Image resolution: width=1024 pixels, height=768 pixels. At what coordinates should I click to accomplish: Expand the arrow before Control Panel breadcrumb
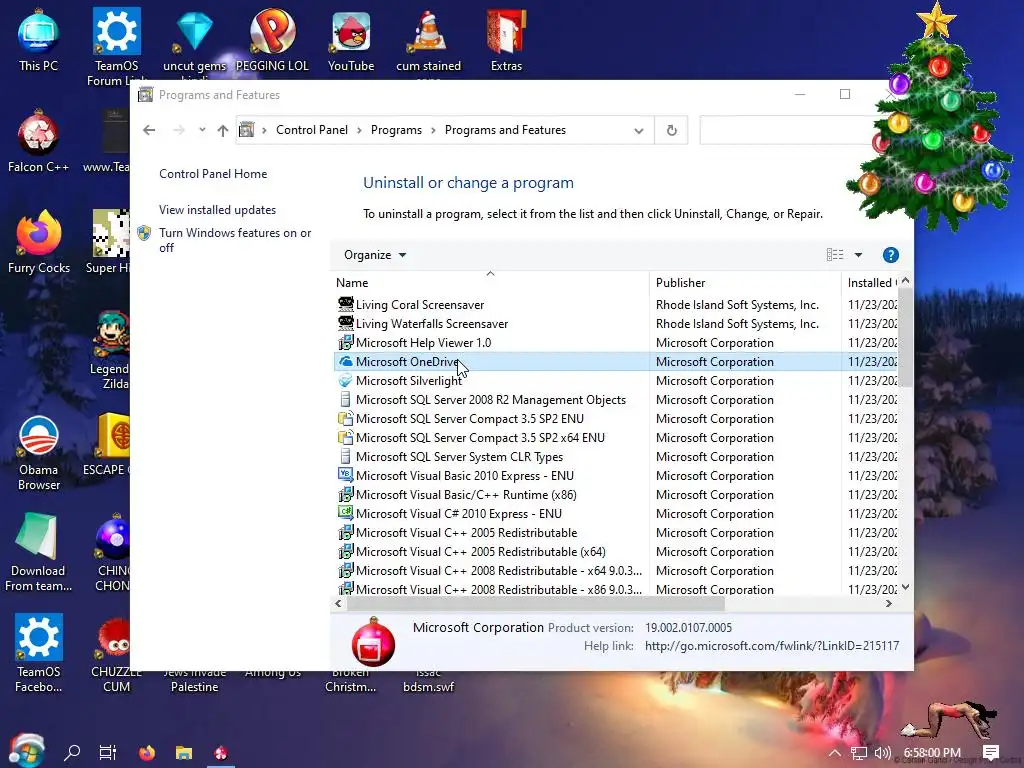(x=264, y=130)
